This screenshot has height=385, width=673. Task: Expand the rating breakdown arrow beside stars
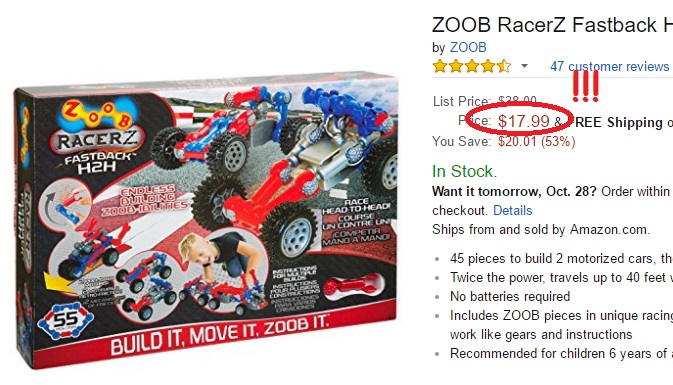[x=524, y=66]
